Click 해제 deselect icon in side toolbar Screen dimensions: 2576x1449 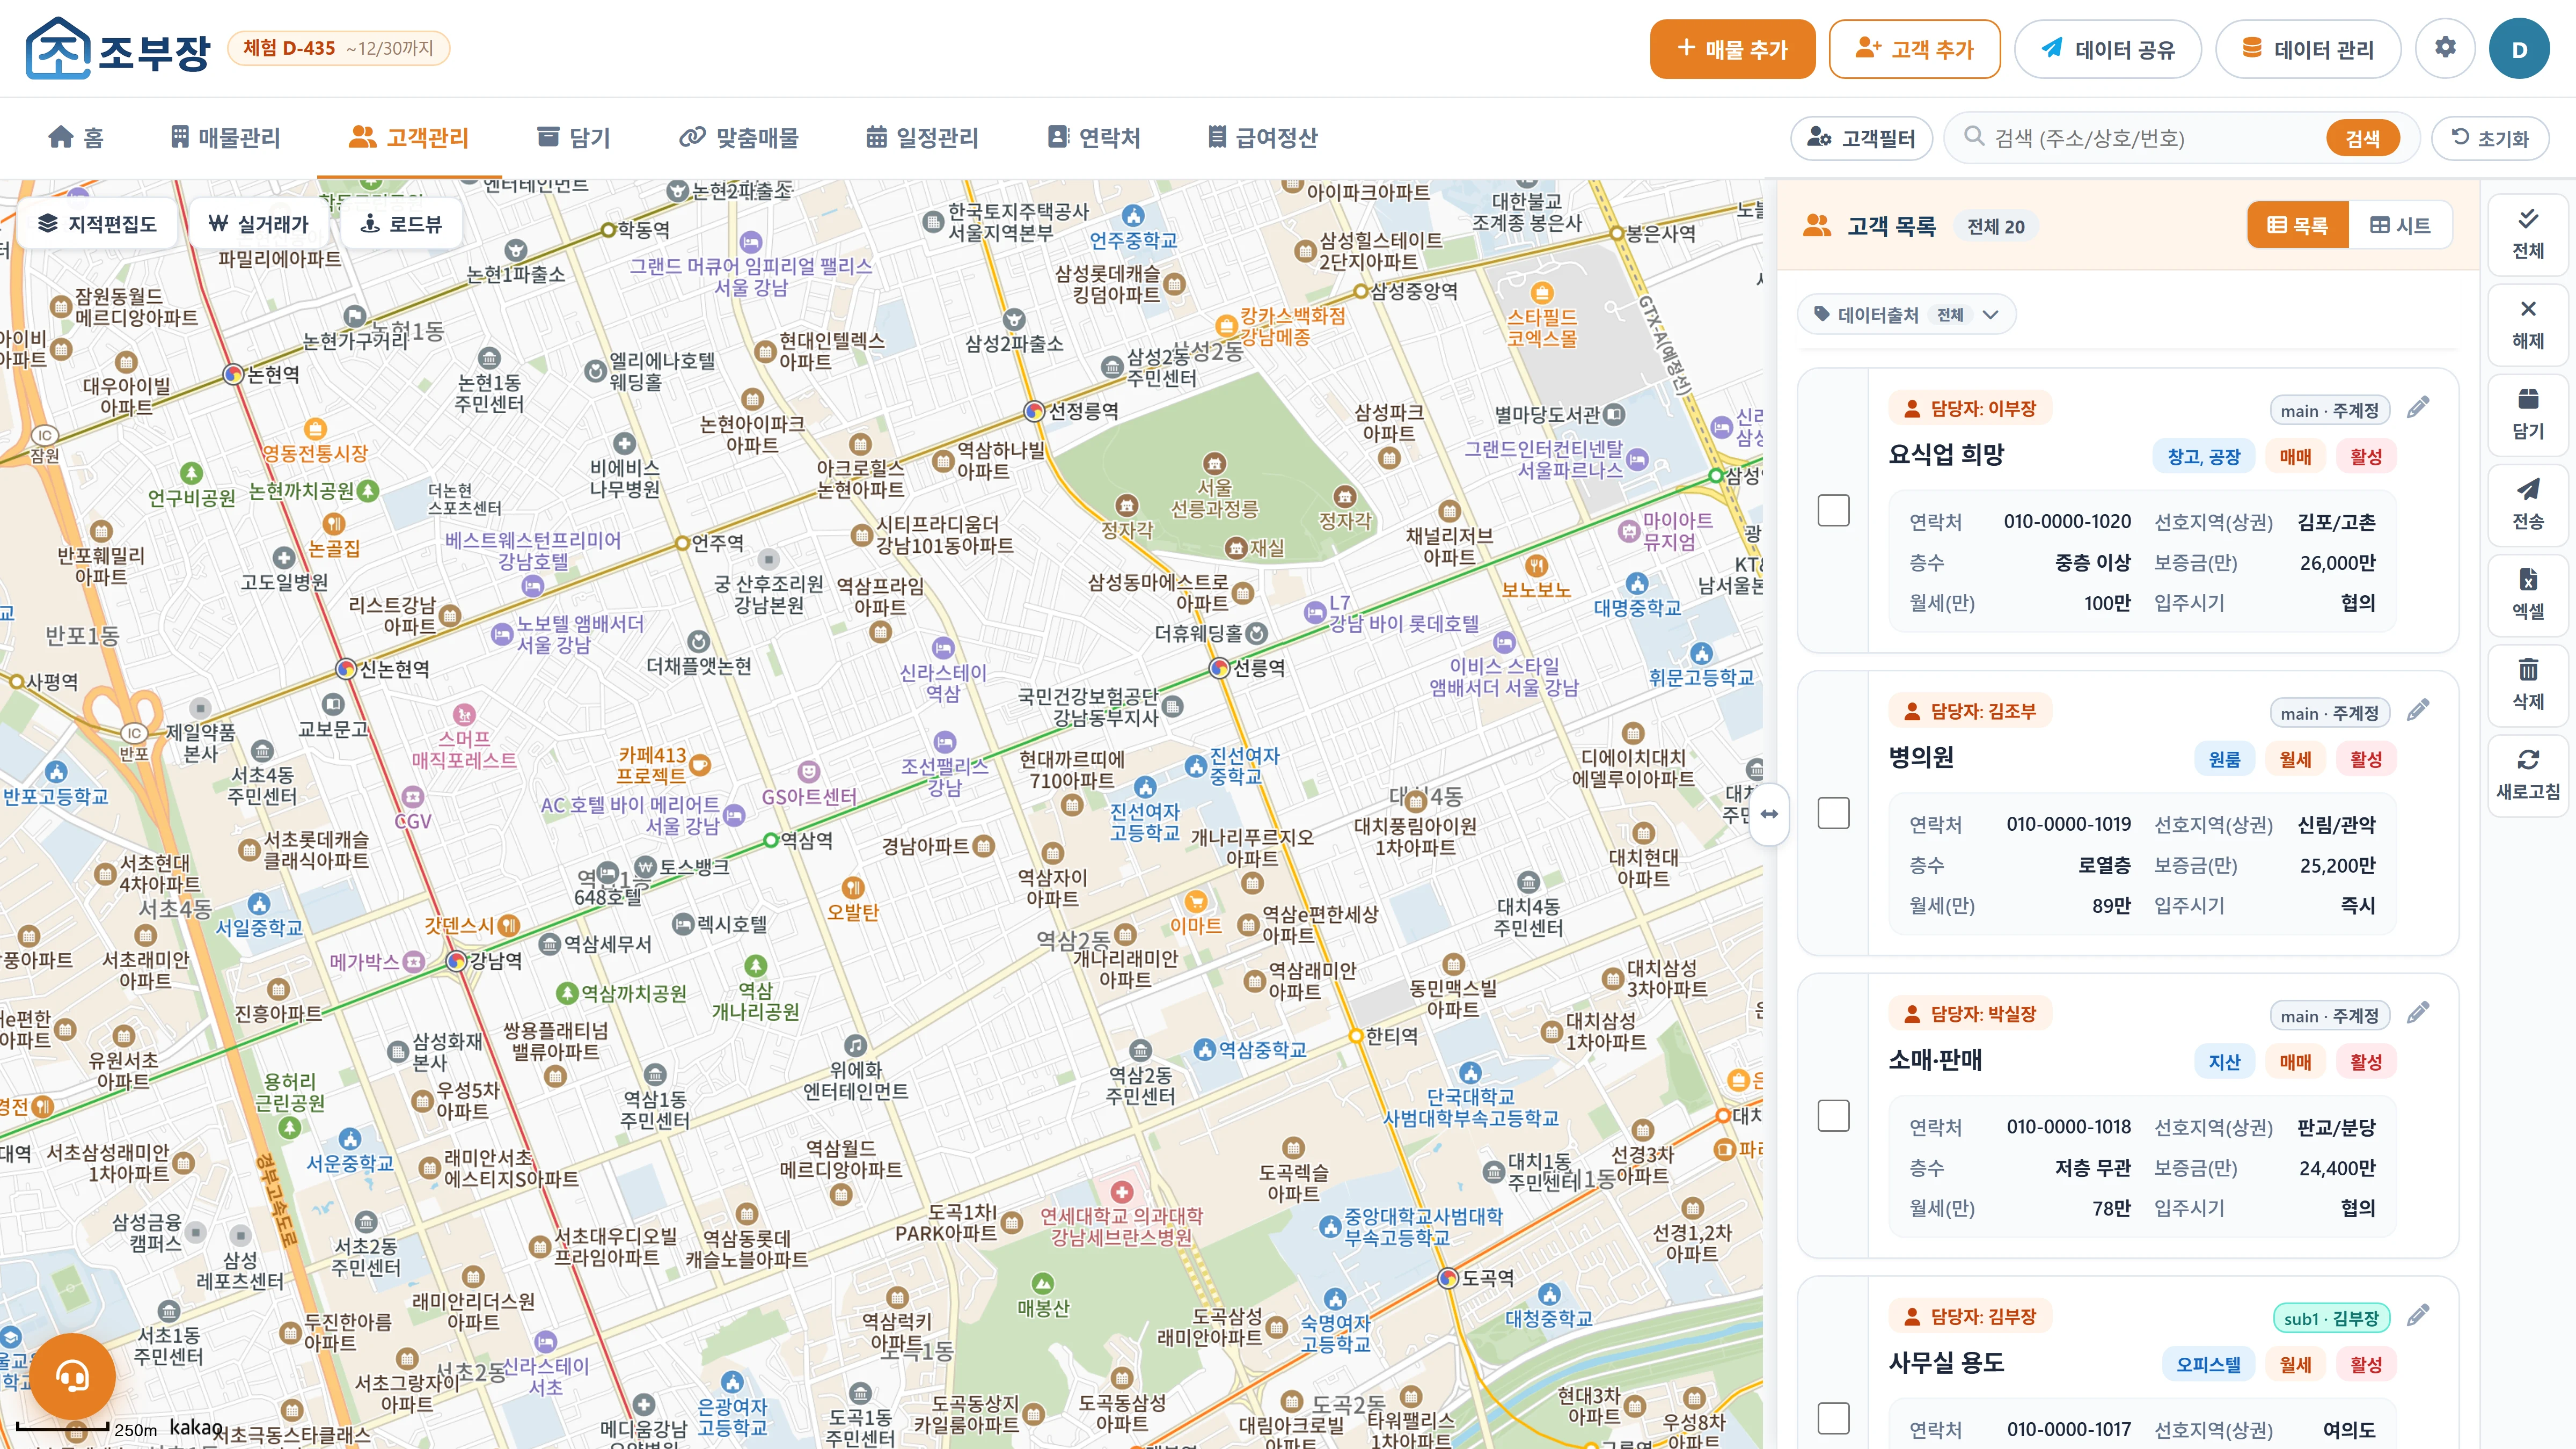tap(2528, 324)
